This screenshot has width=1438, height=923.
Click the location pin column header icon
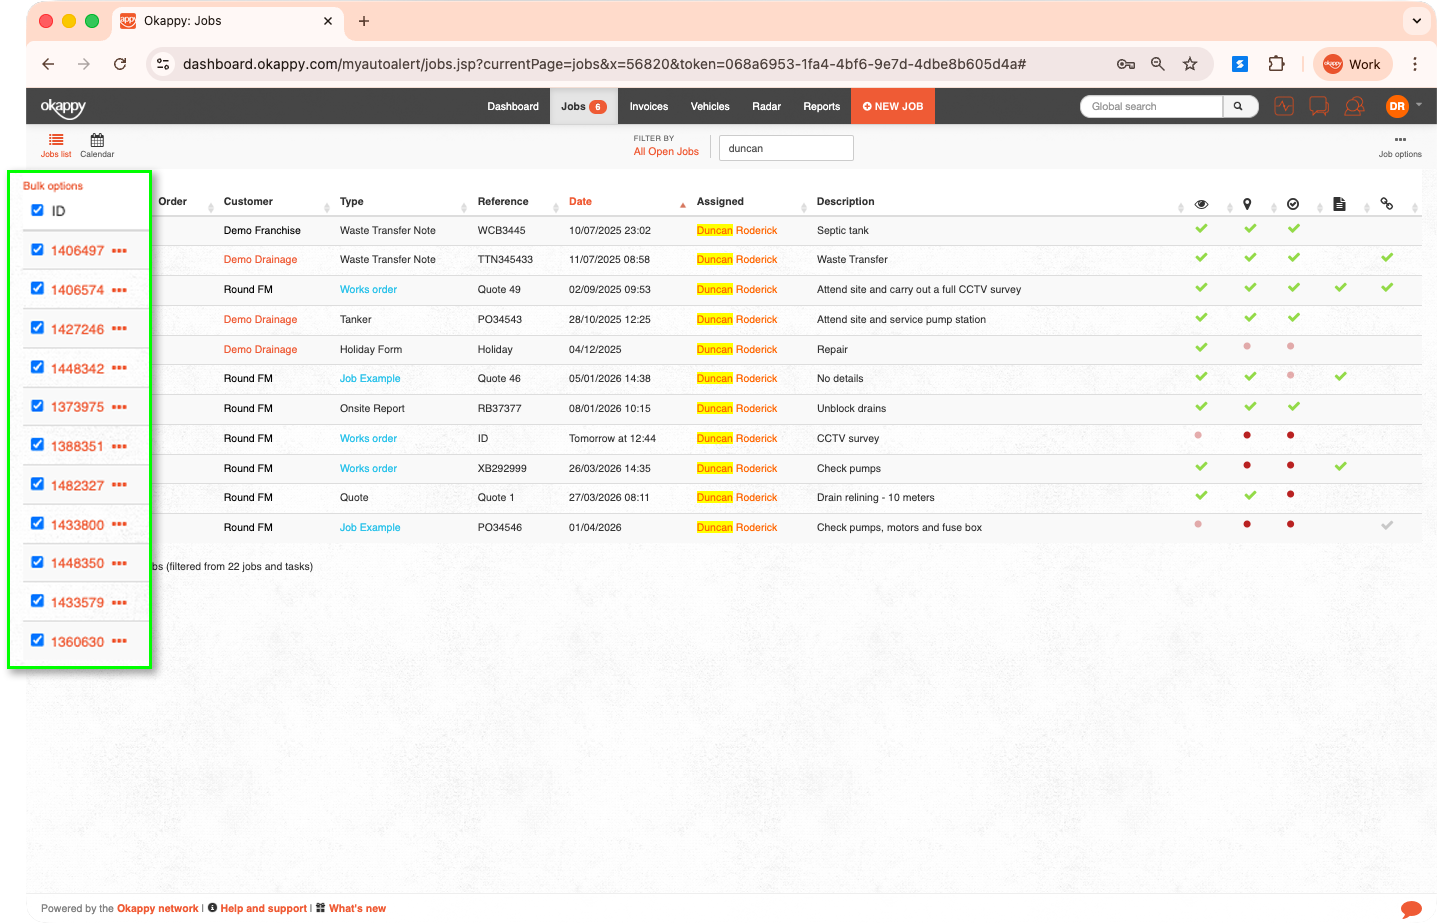coord(1247,203)
